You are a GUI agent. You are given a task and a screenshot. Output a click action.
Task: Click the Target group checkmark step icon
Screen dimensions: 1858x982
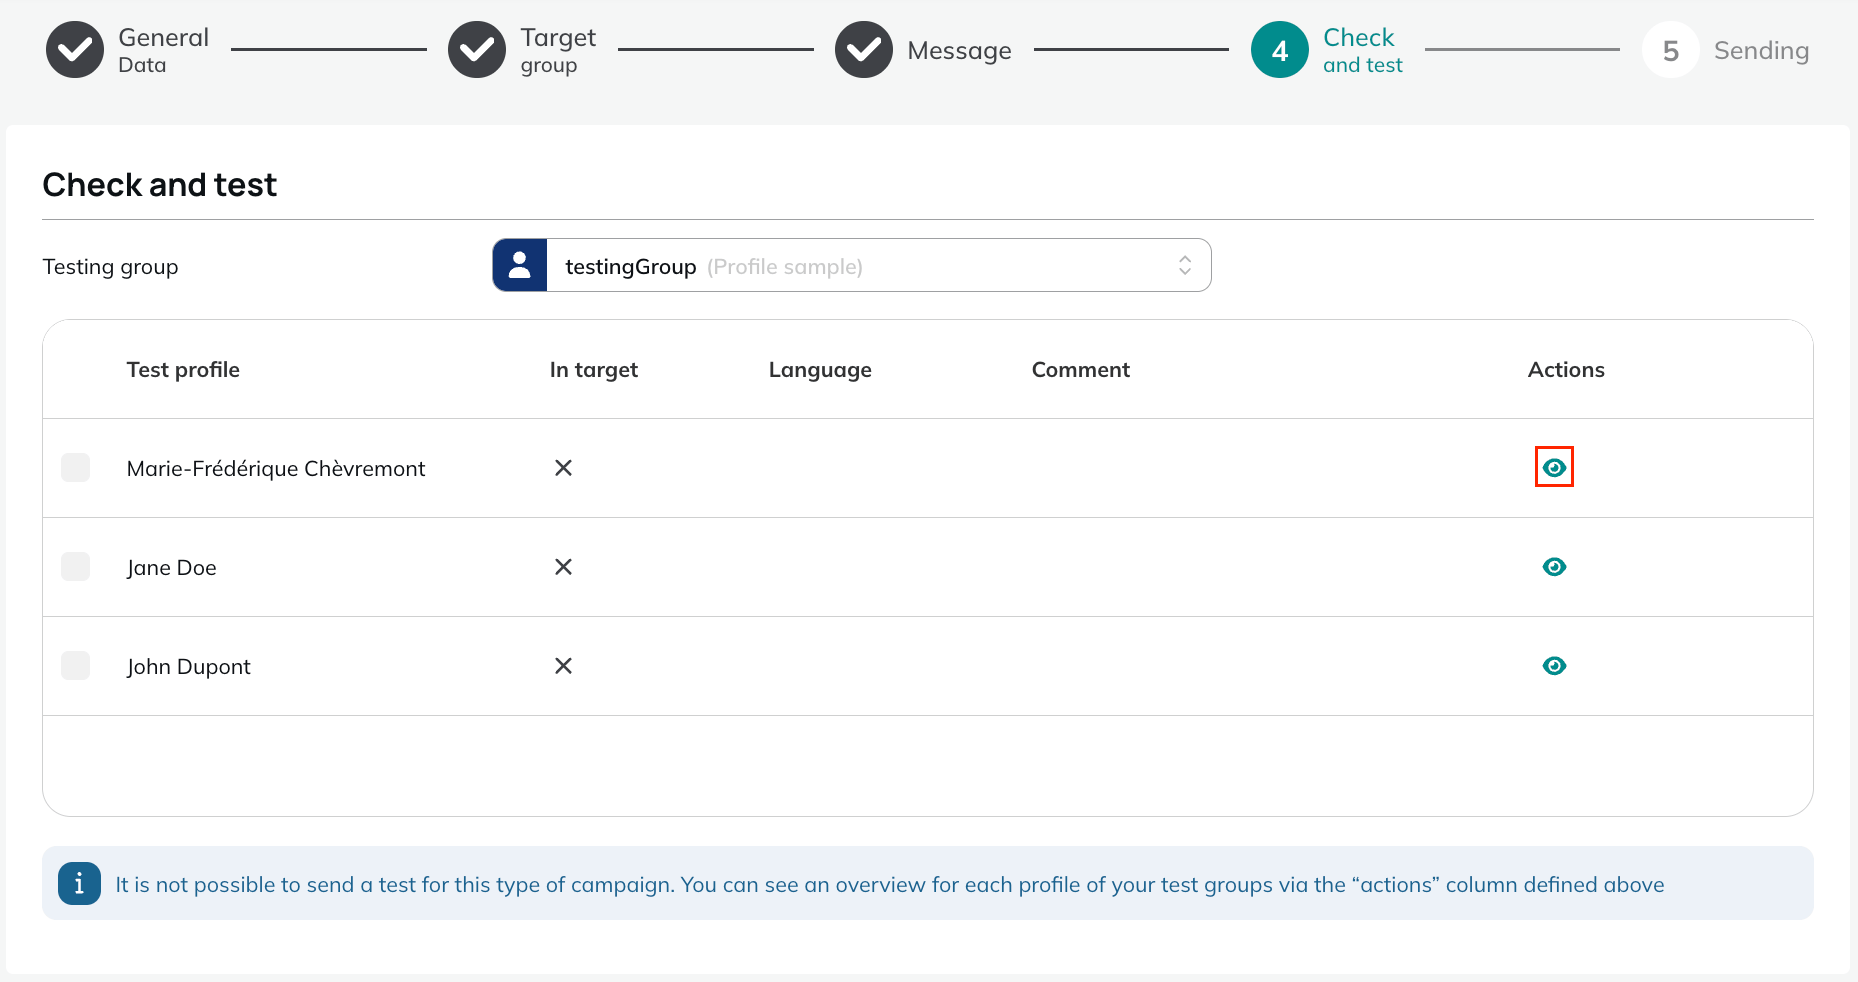(477, 50)
